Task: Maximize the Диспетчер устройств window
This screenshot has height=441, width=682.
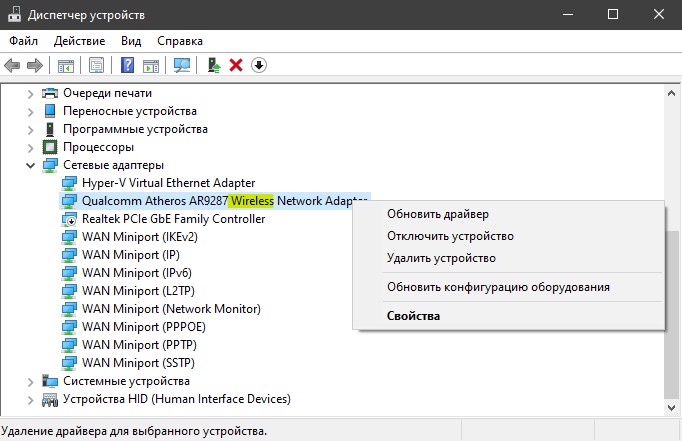Action: [x=613, y=14]
